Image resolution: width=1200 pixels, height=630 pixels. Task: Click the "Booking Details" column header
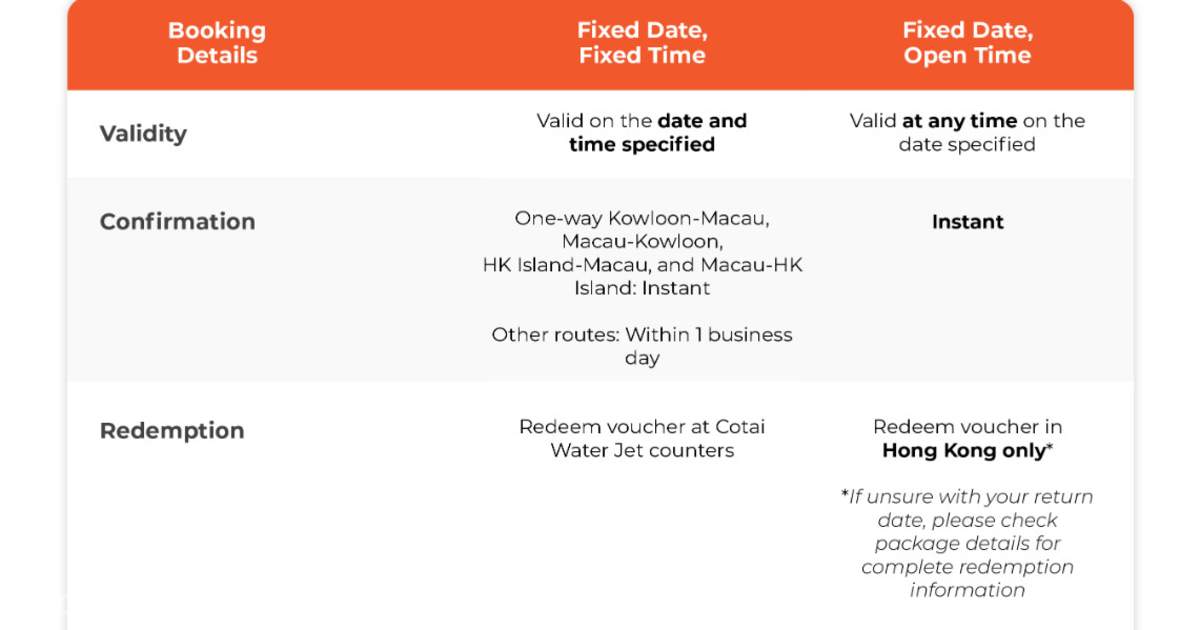tap(216, 43)
